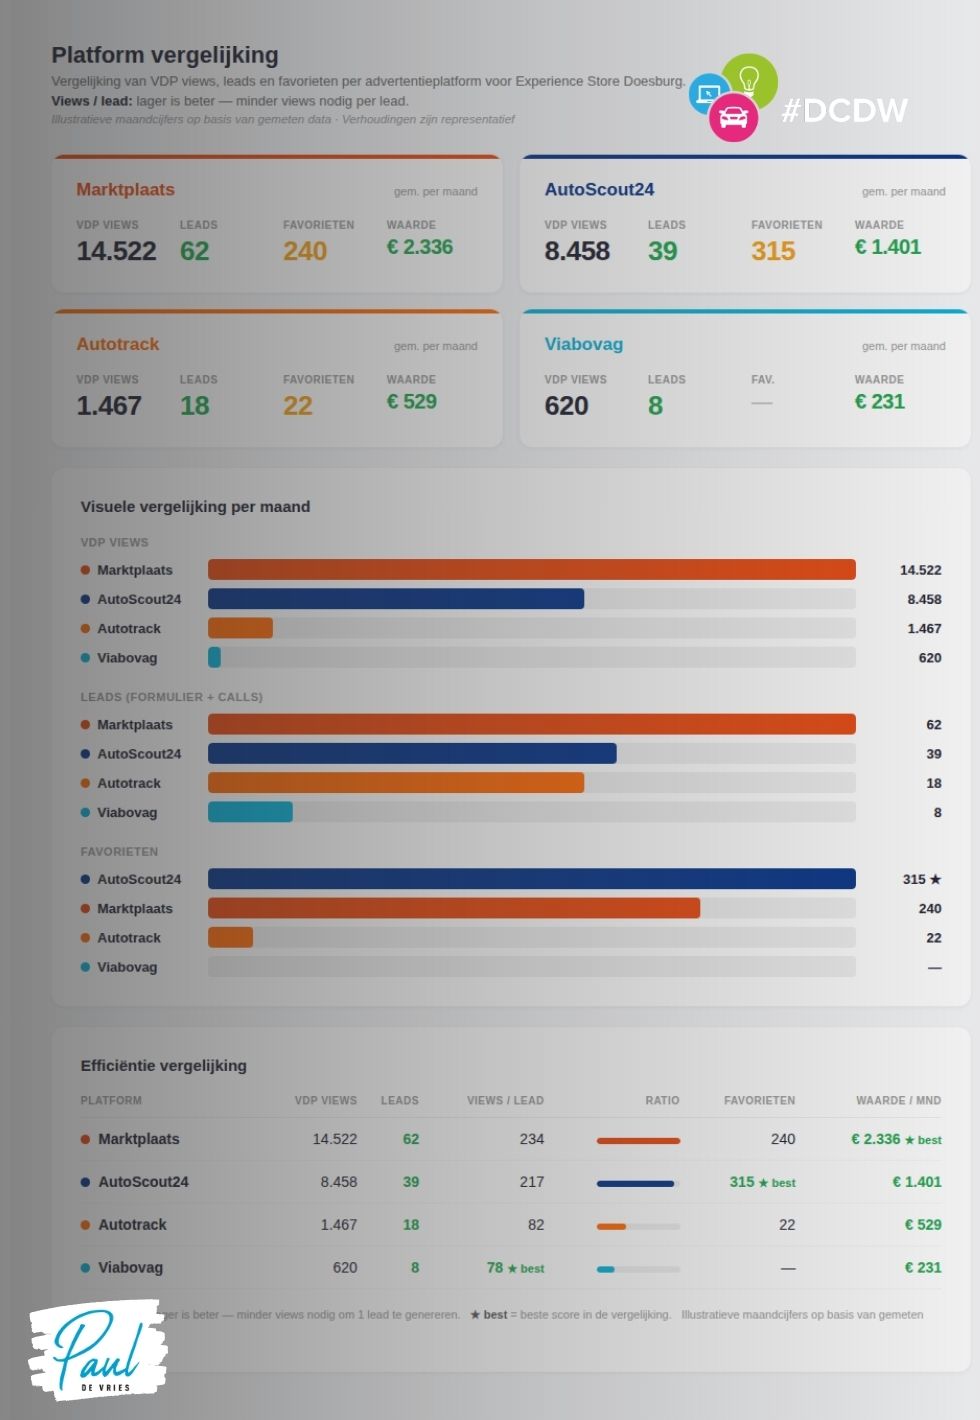Viewport: 980px width, 1420px height.
Task: Select the Marktplaats card title
Action: [126, 190]
